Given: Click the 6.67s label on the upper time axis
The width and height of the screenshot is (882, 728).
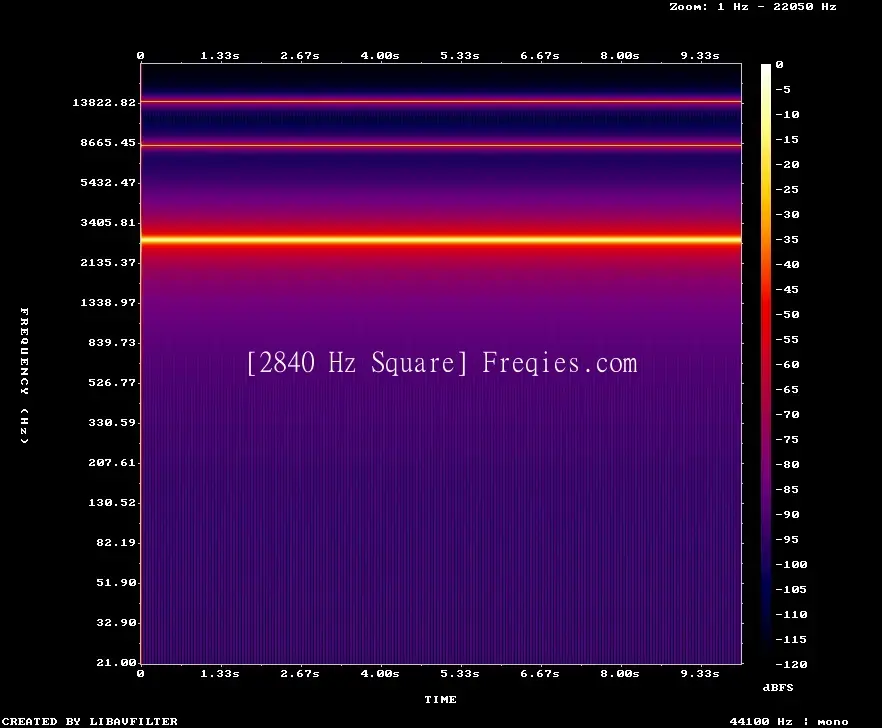Looking at the screenshot, I should click(x=539, y=56).
